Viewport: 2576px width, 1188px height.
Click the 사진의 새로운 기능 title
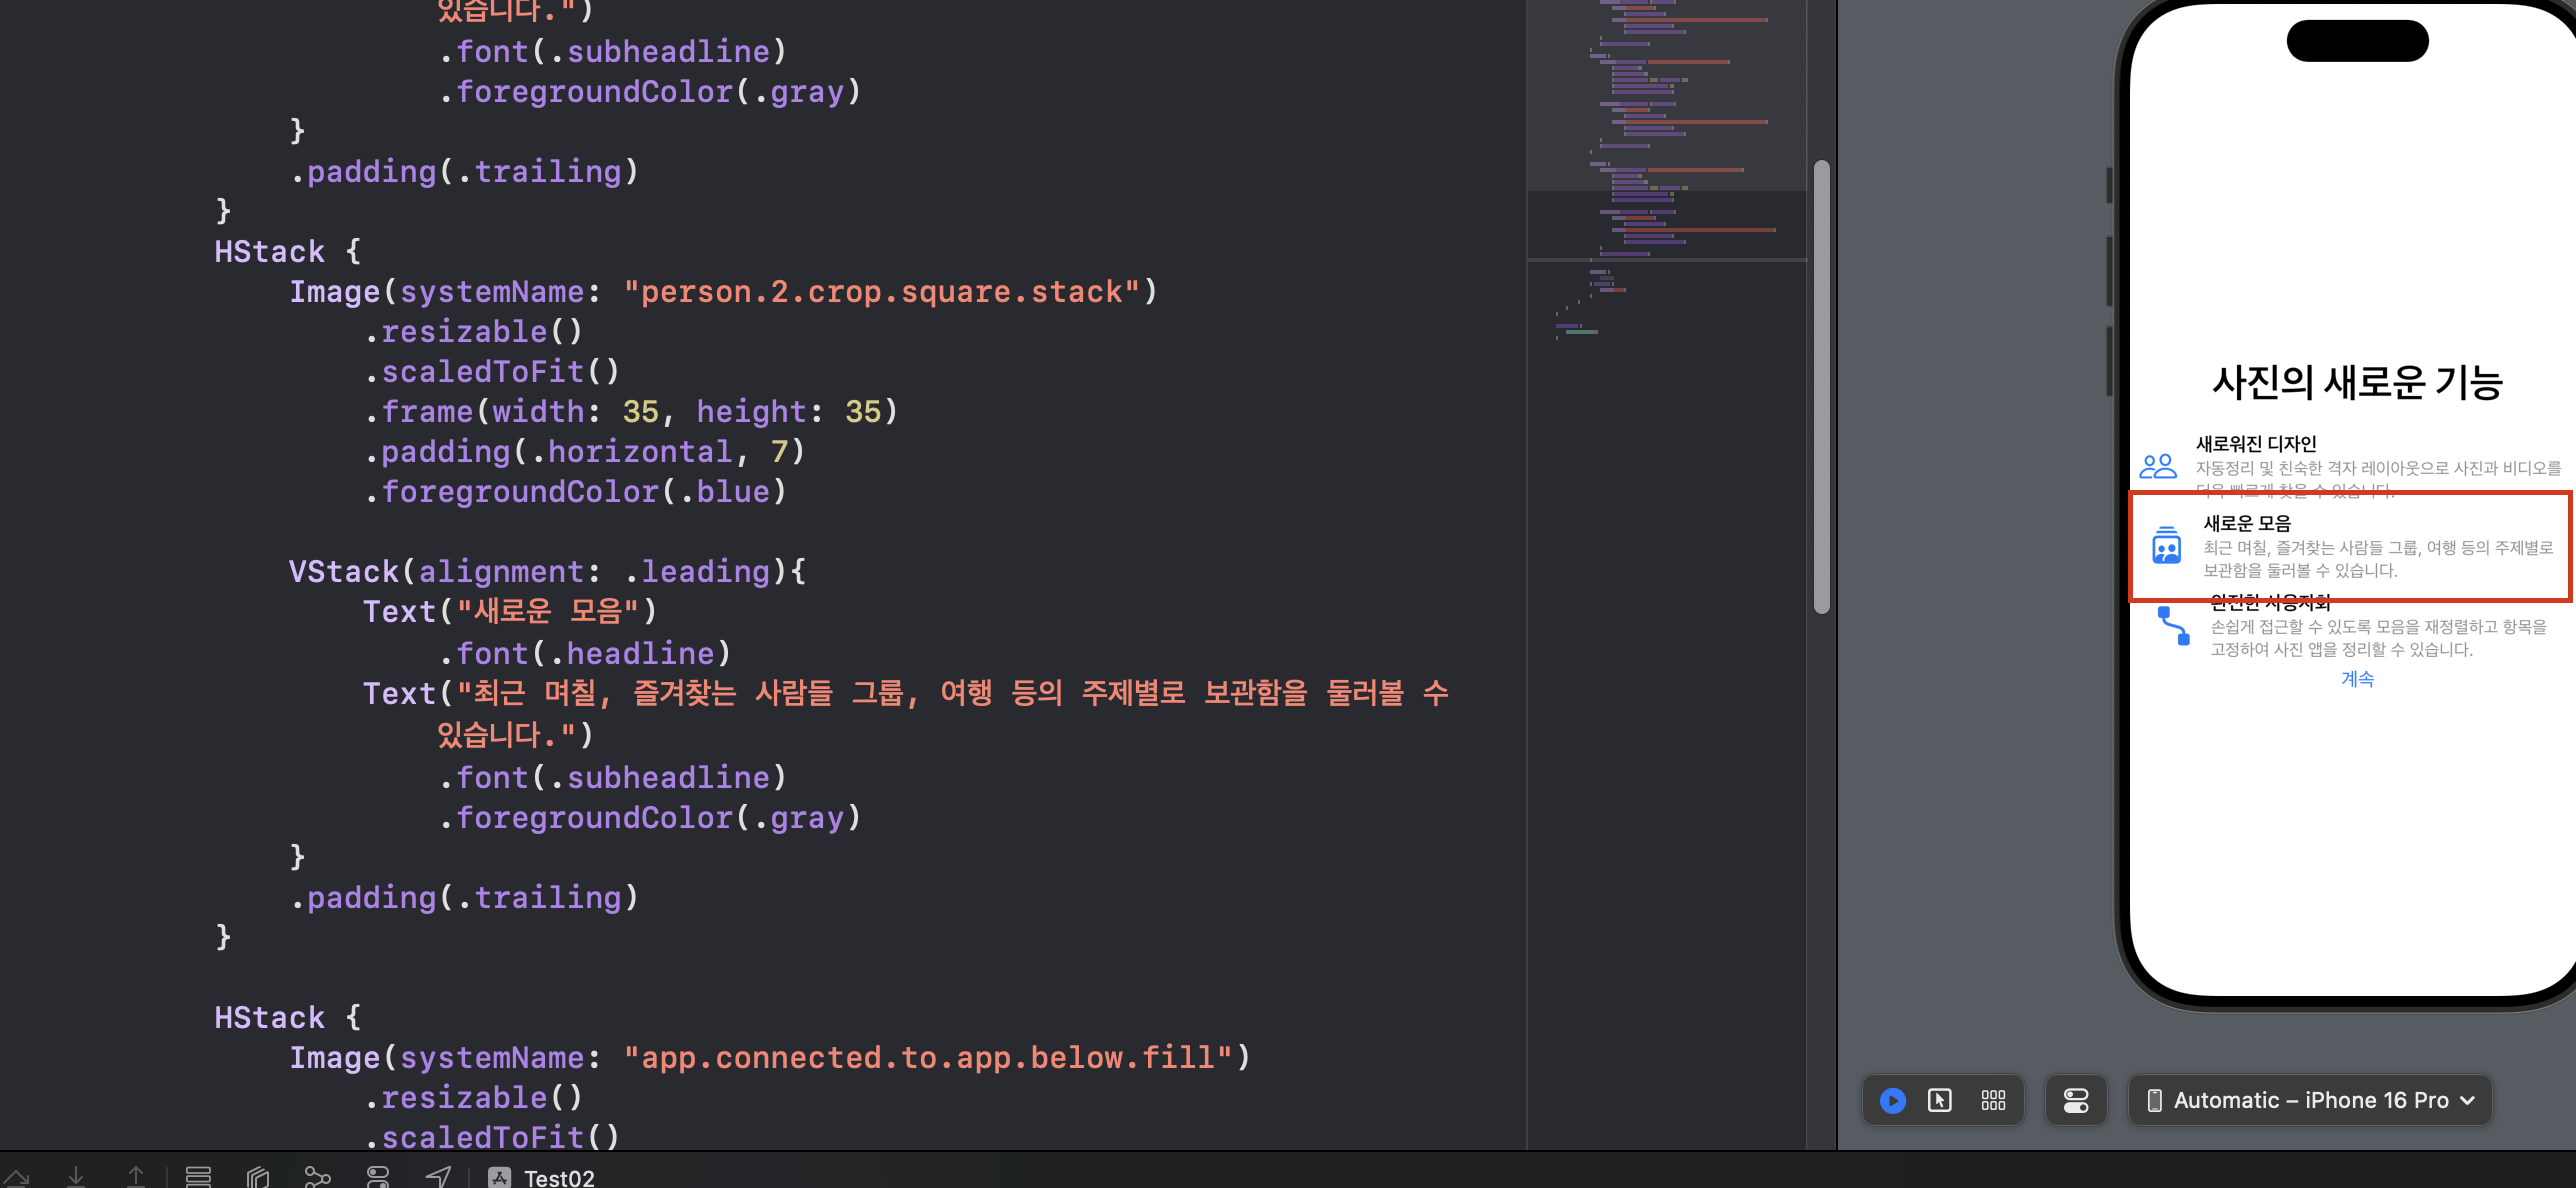coord(2357,382)
